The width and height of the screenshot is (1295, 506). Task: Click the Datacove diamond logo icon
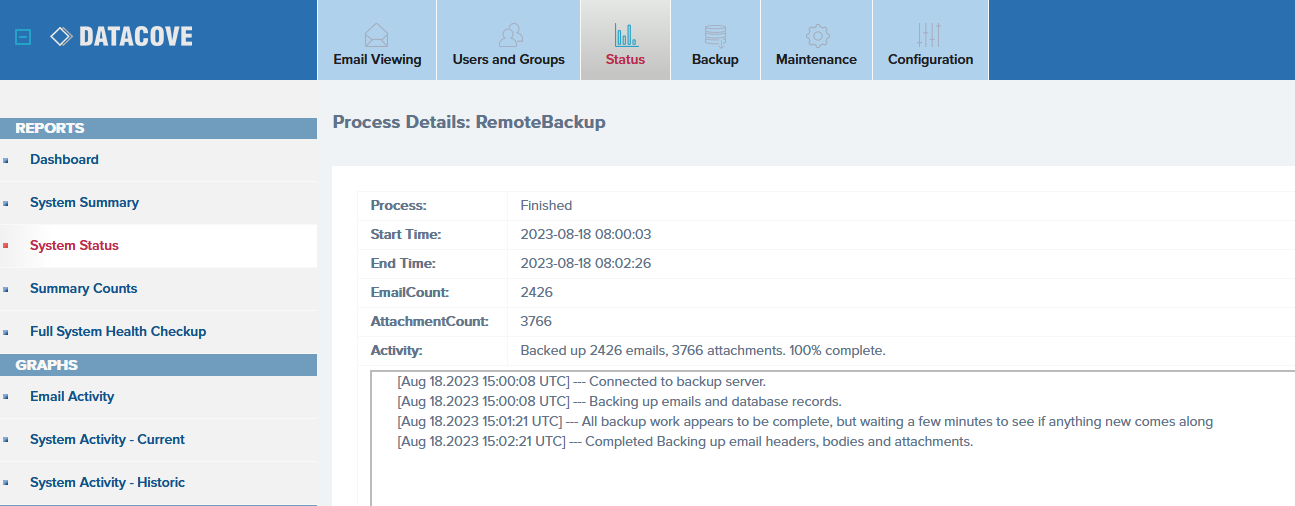pyautogui.click(x=61, y=37)
